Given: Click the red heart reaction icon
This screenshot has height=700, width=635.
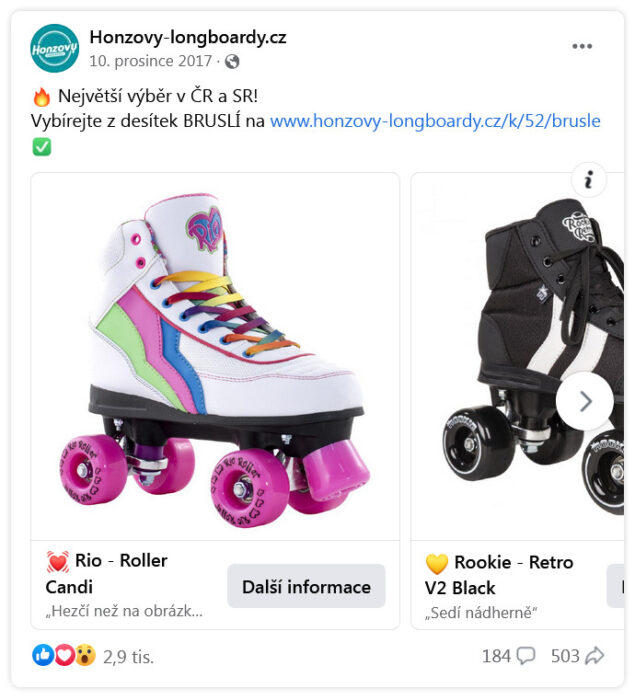Looking at the screenshot, I should coord(65,655).
